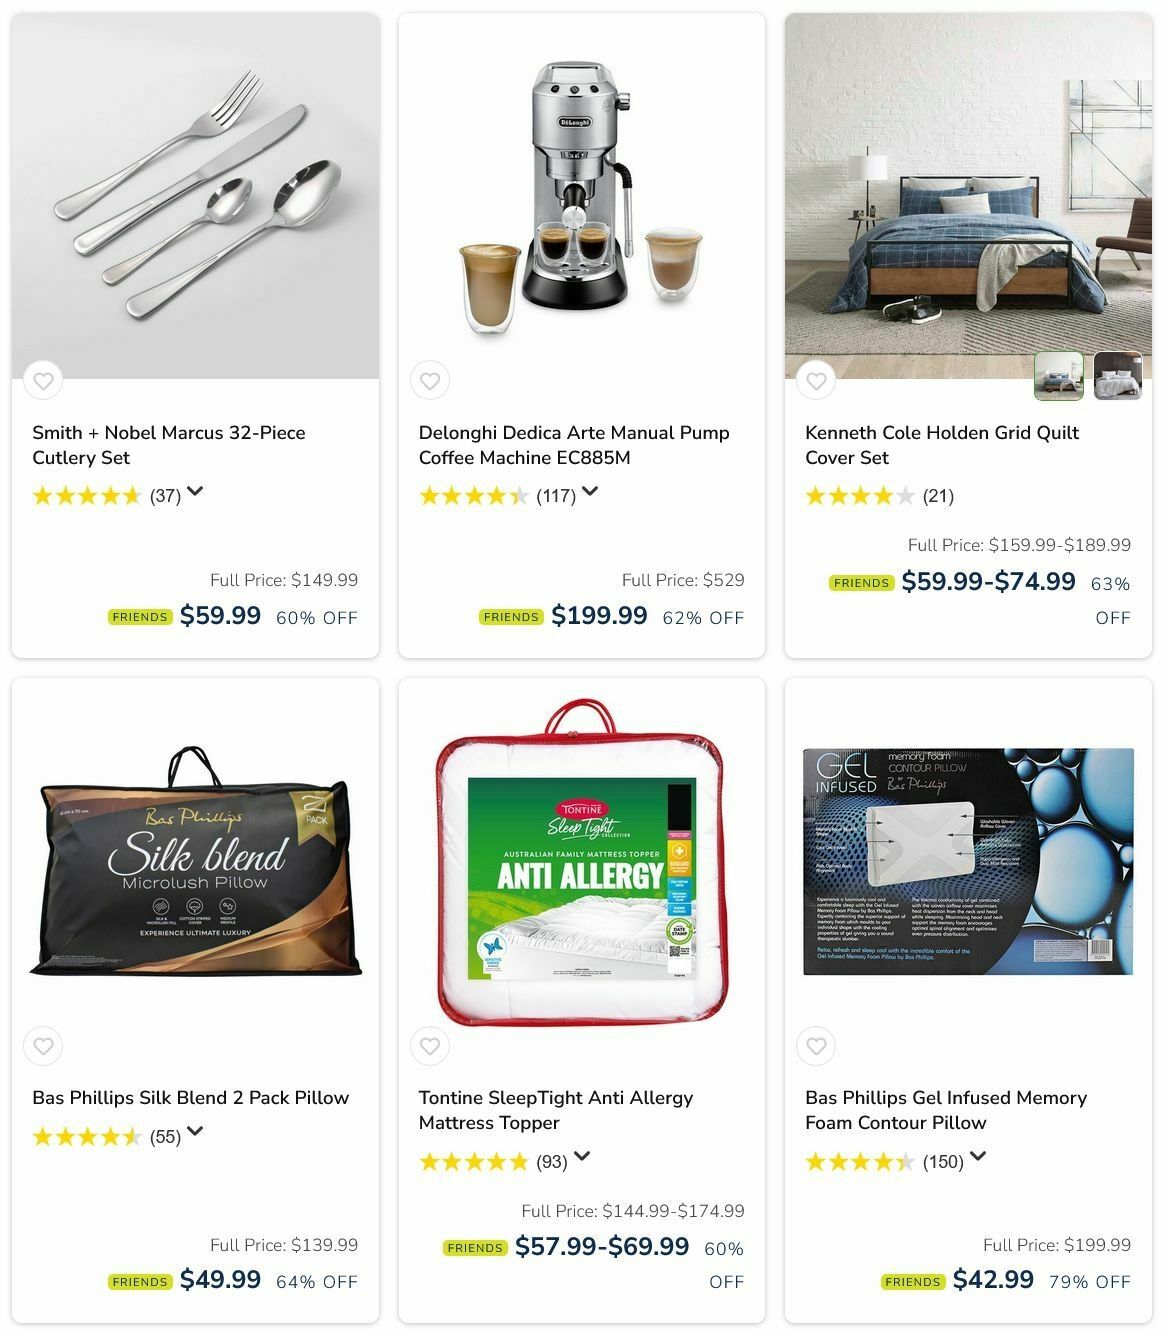Click Friends badge on $199.99 coffee machine
This screenshot has height=1333, width=1164.
(x=511, y=617)
